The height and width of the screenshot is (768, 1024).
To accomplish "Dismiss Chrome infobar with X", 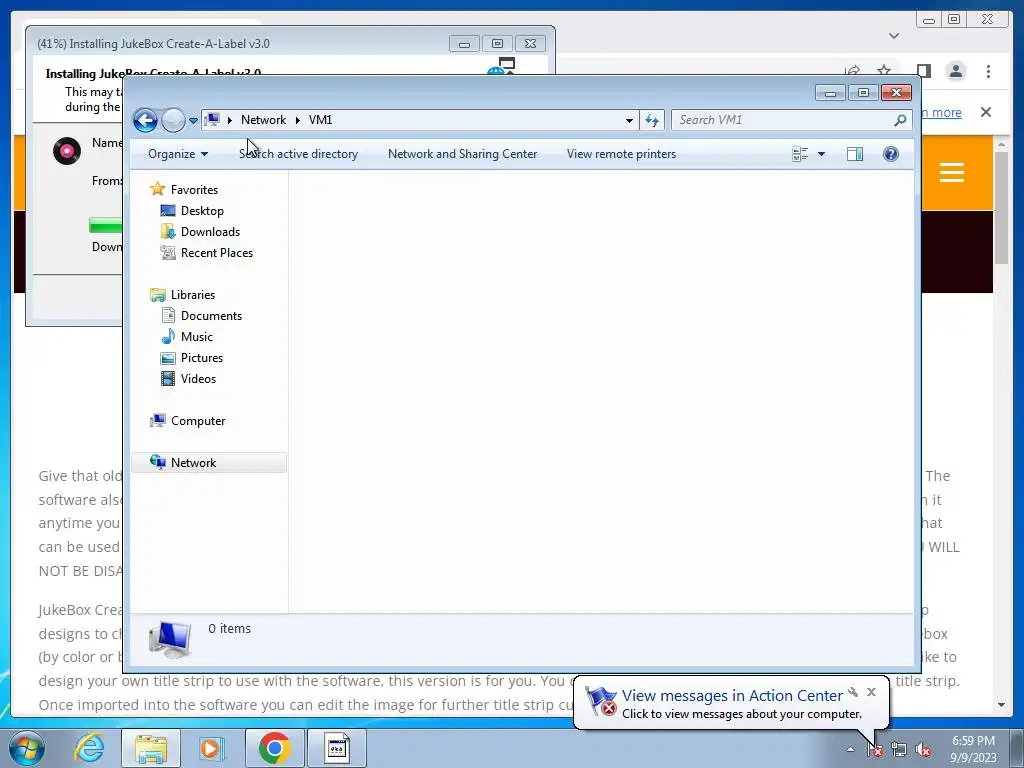I will click(x=985, y=112).
